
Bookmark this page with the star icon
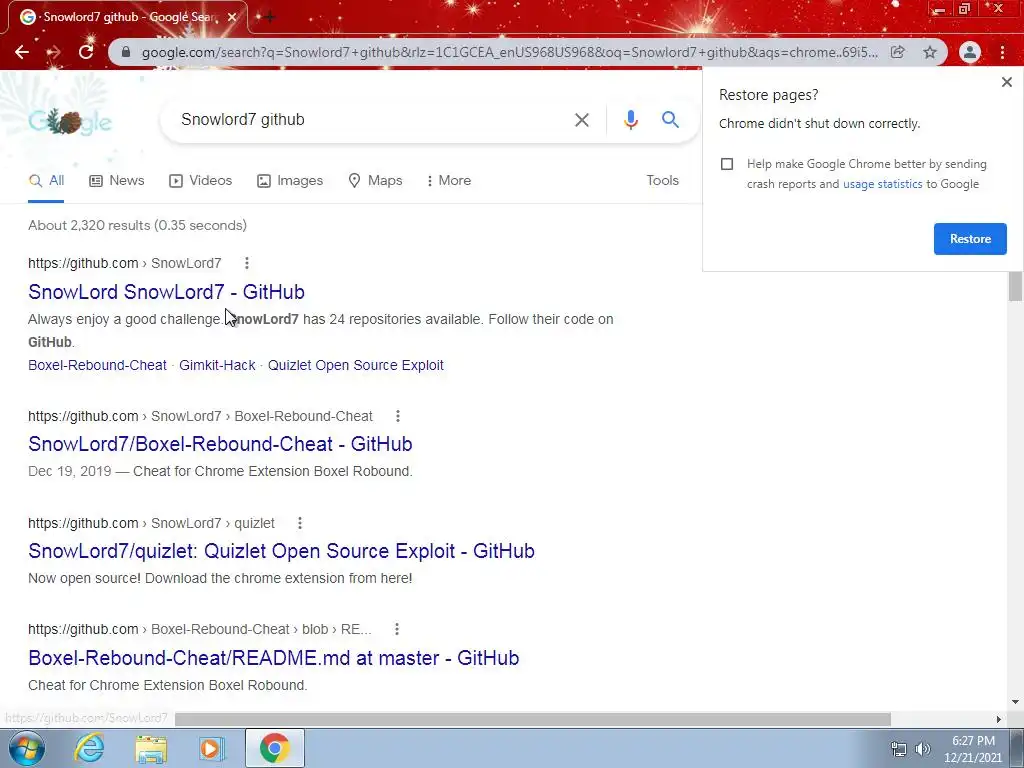pos(930,52)
